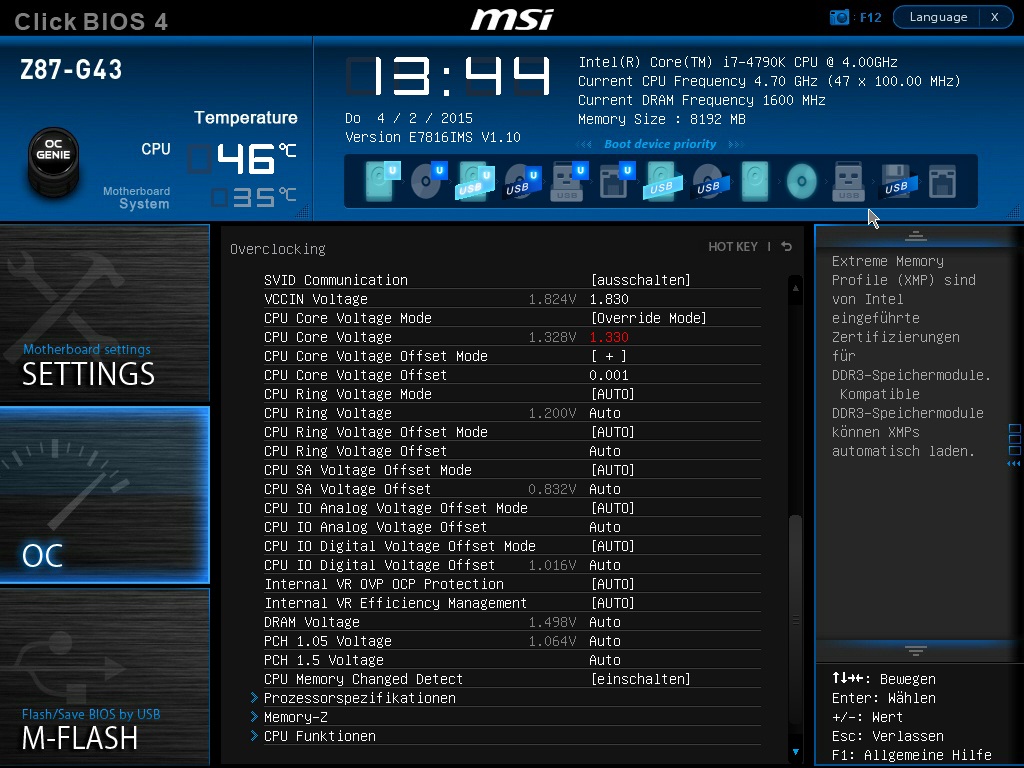Click left arrows beside Boot device priority
This screenshot has width=1024, height=768.
click(x=584, y=144)
